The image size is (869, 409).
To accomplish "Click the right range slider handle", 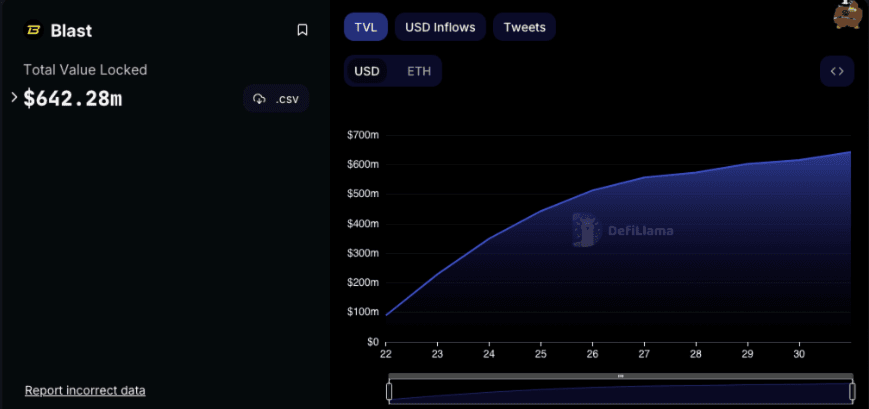I will point(852,391).
